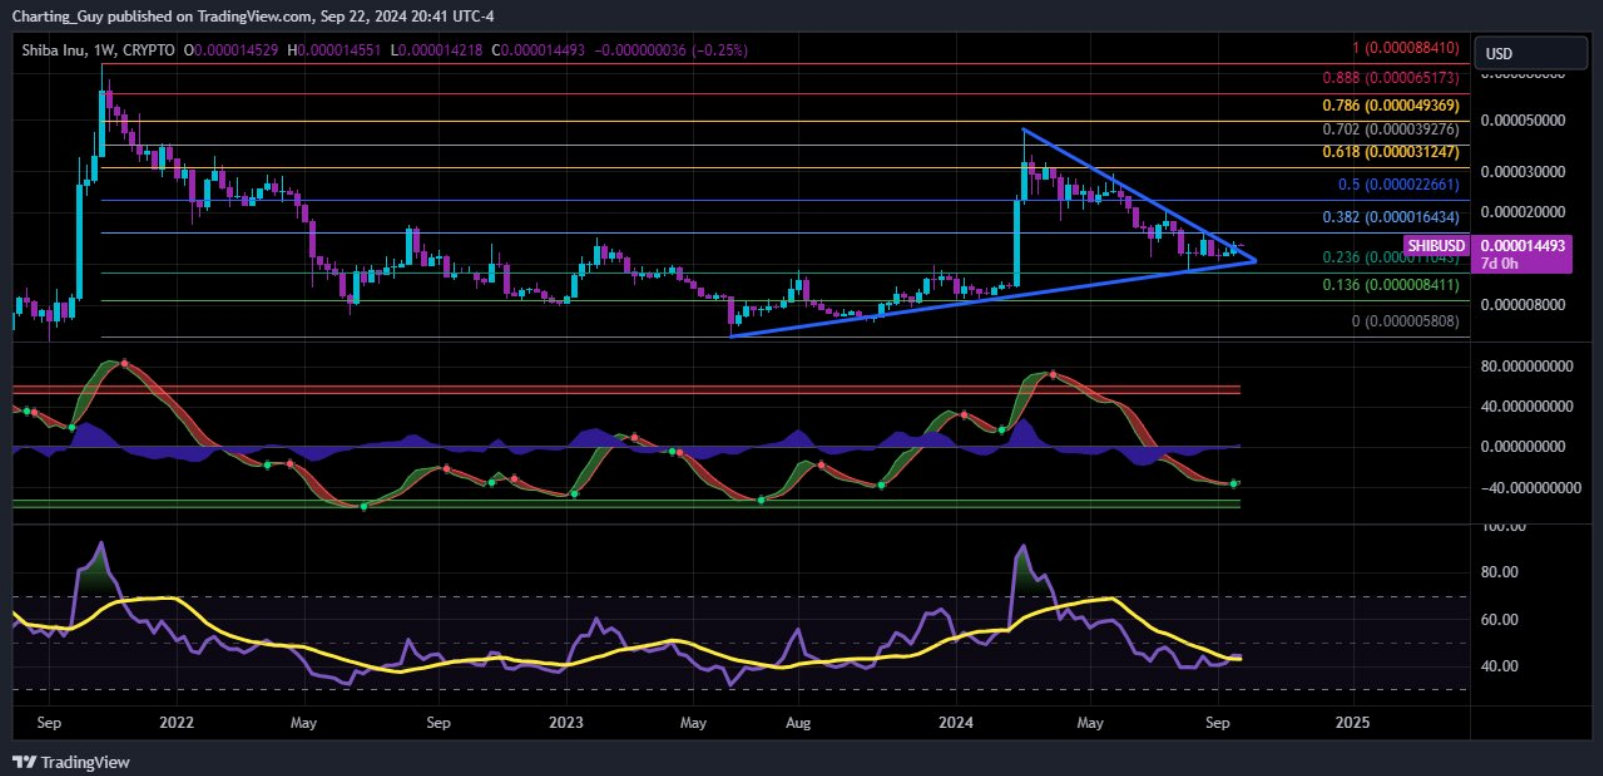Image resolution: width=1603 pixels, height=776 pixels.
Task: Click the 0.5 Fibonacci retracement label
Action: click(x=1398, y=184)
